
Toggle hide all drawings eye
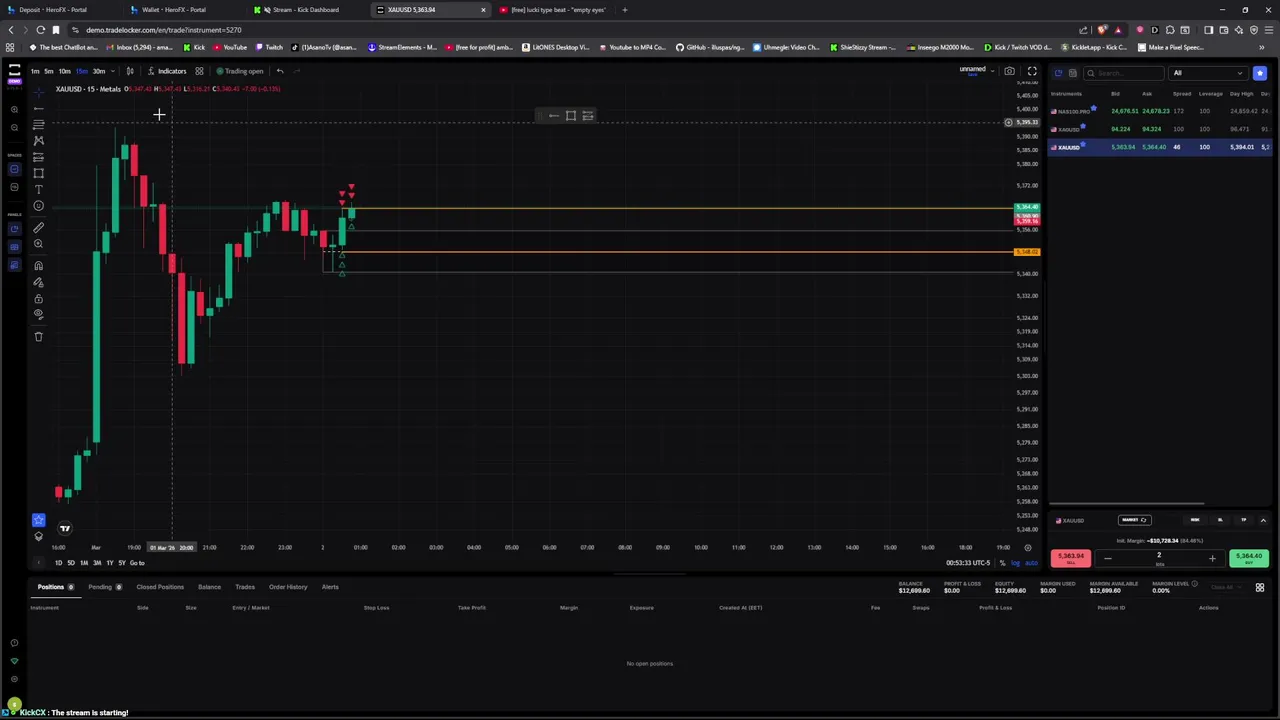(x=39, y=314)
